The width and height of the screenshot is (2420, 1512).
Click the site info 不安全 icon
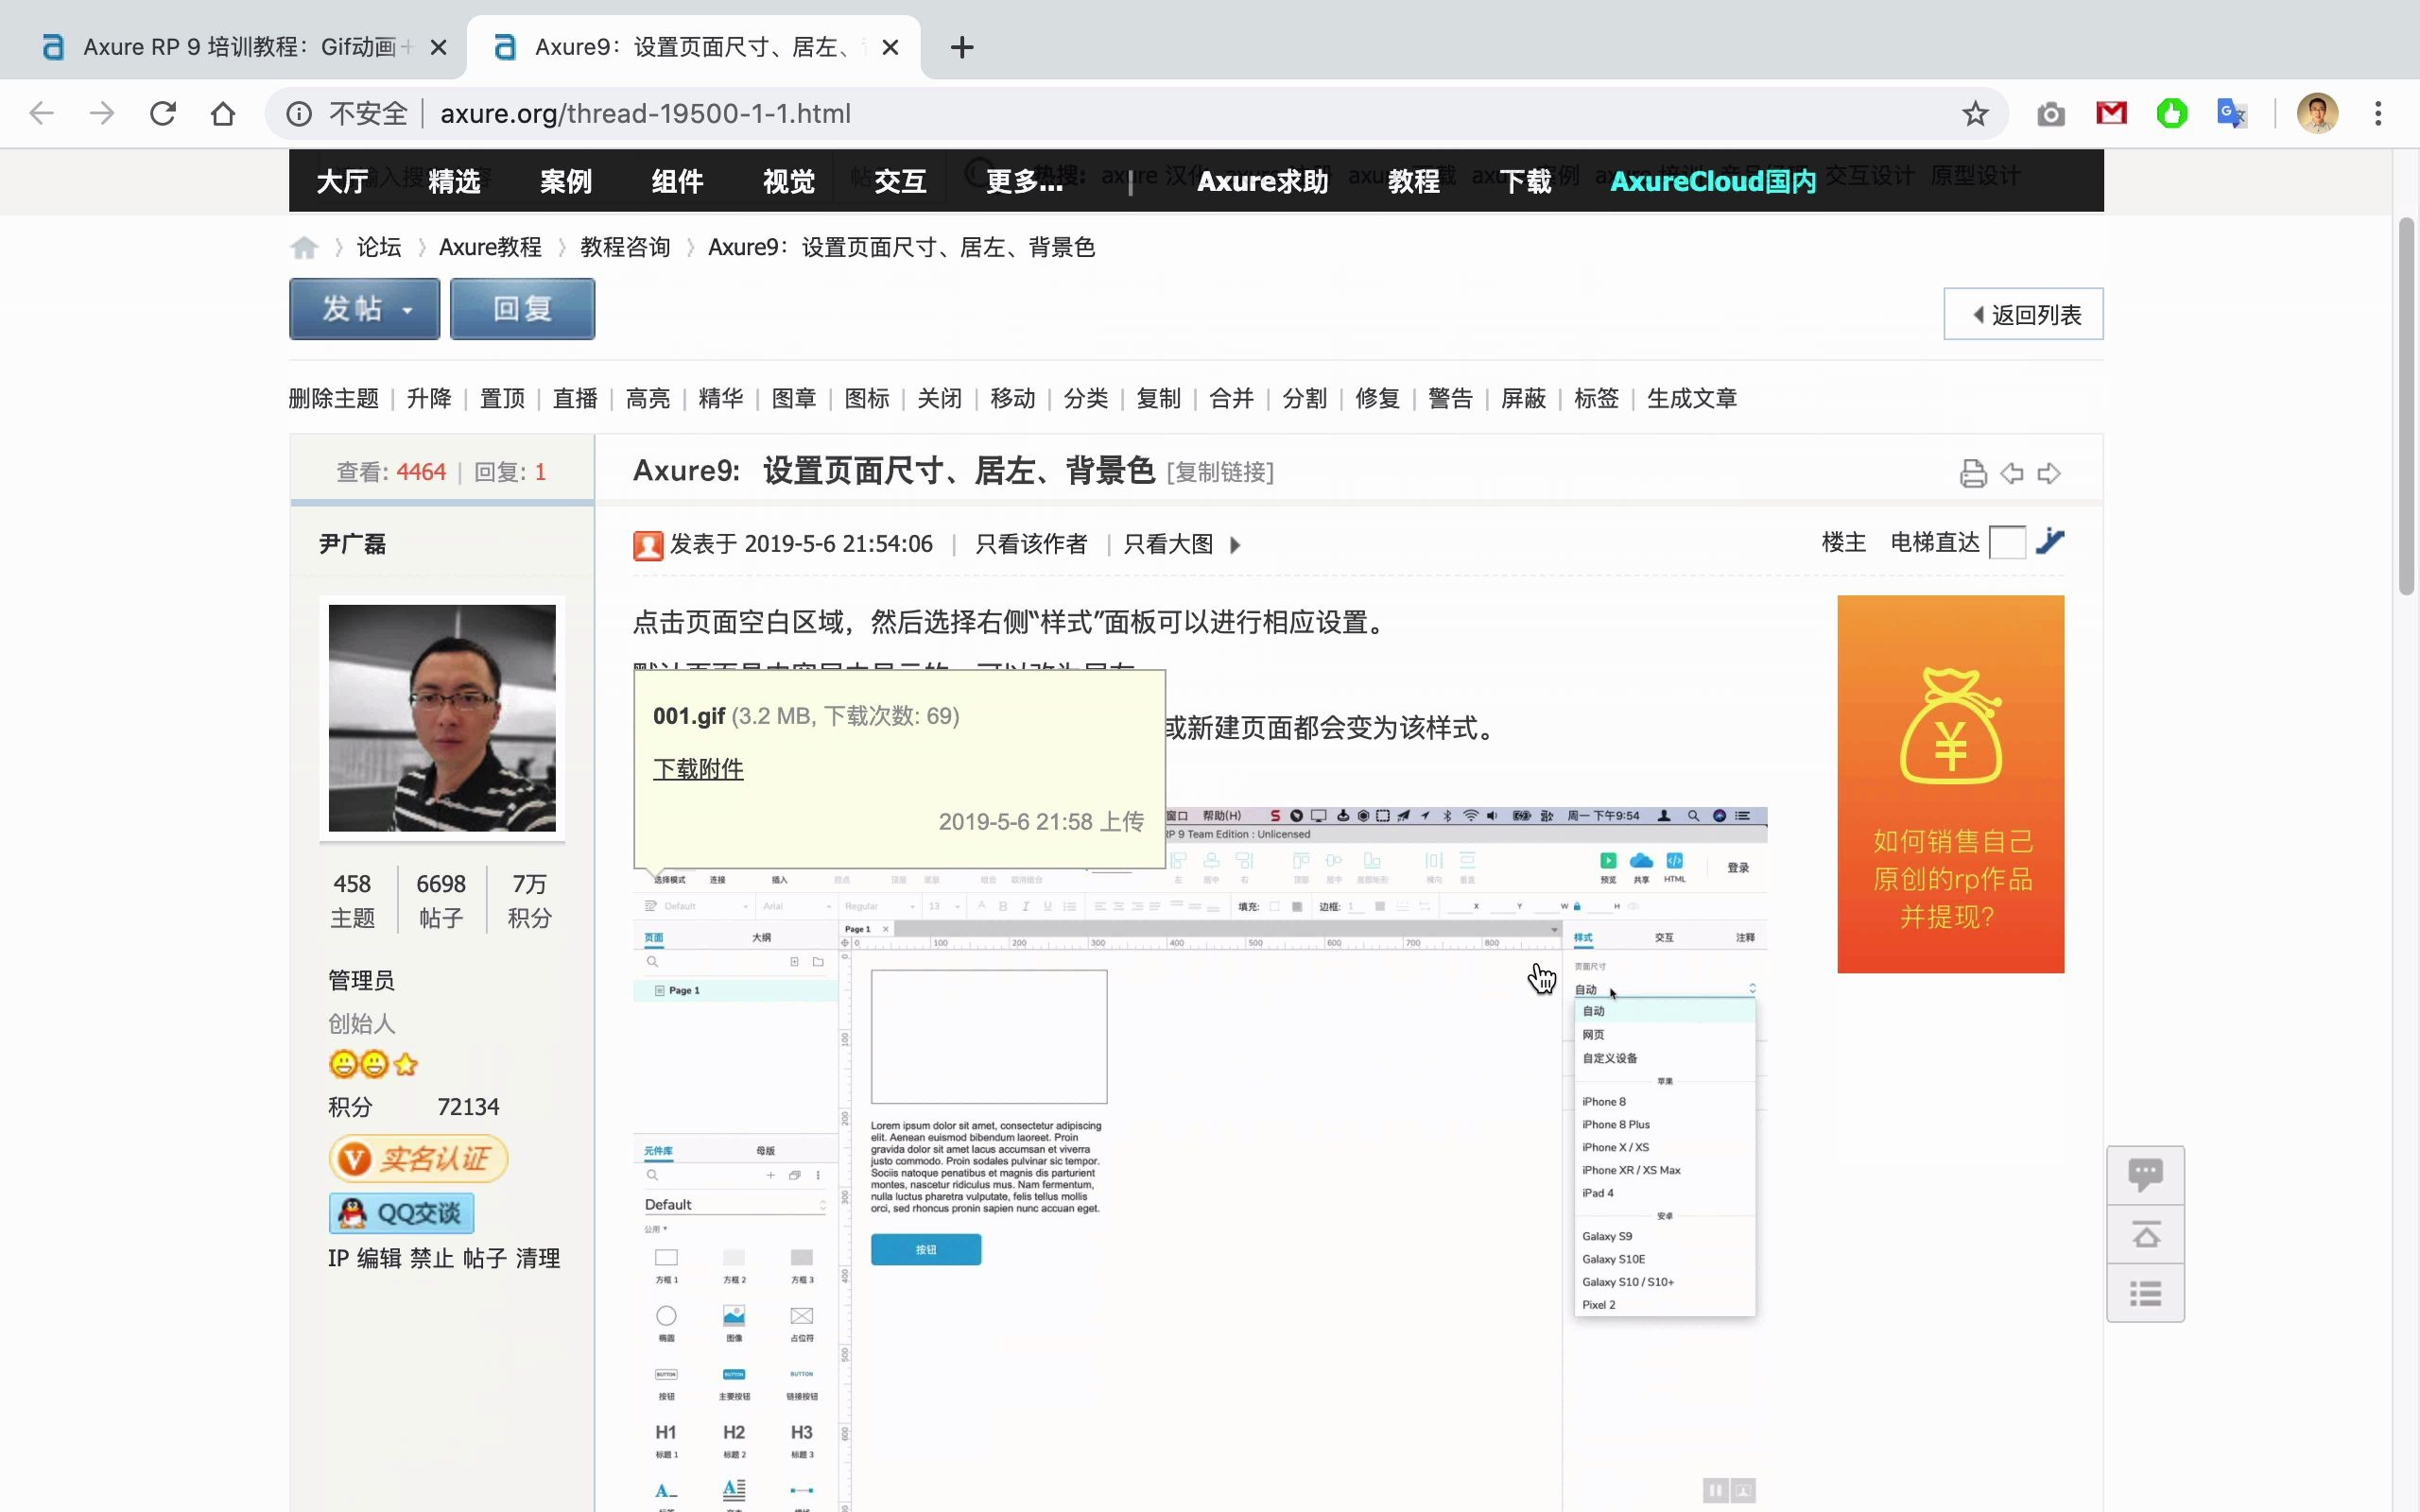click(298, 113)
